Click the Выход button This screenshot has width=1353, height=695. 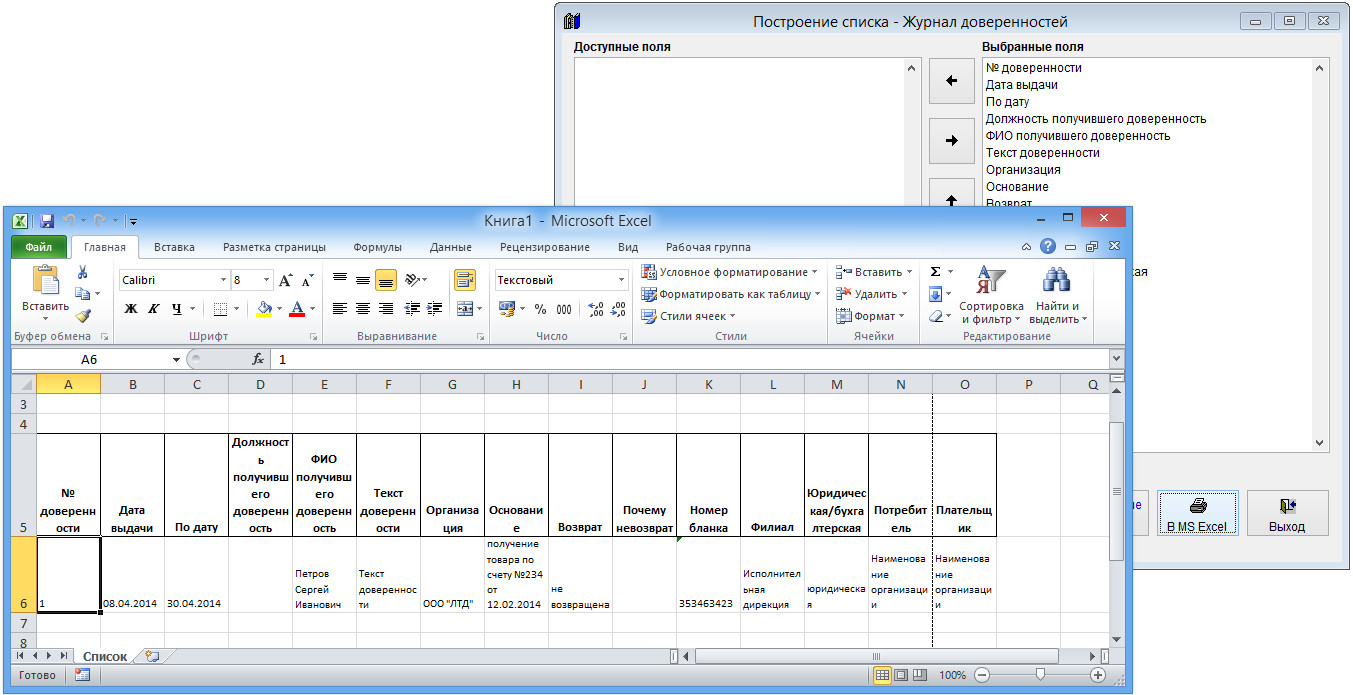[1287, 514]
